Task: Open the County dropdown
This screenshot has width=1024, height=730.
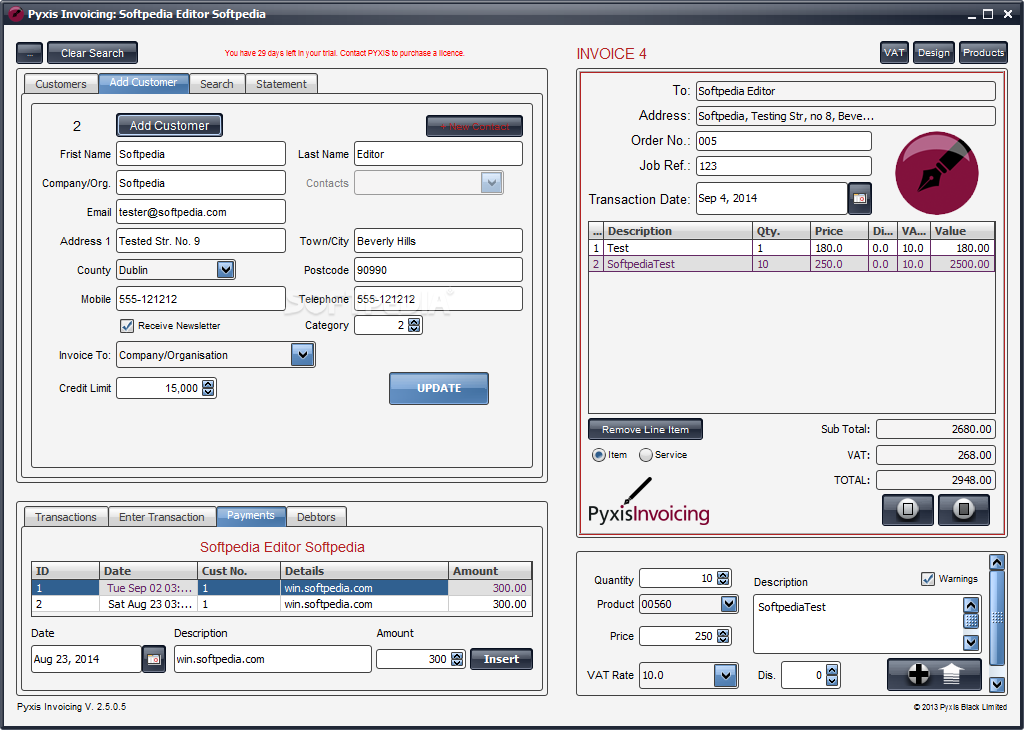Action: pos(225,270)
